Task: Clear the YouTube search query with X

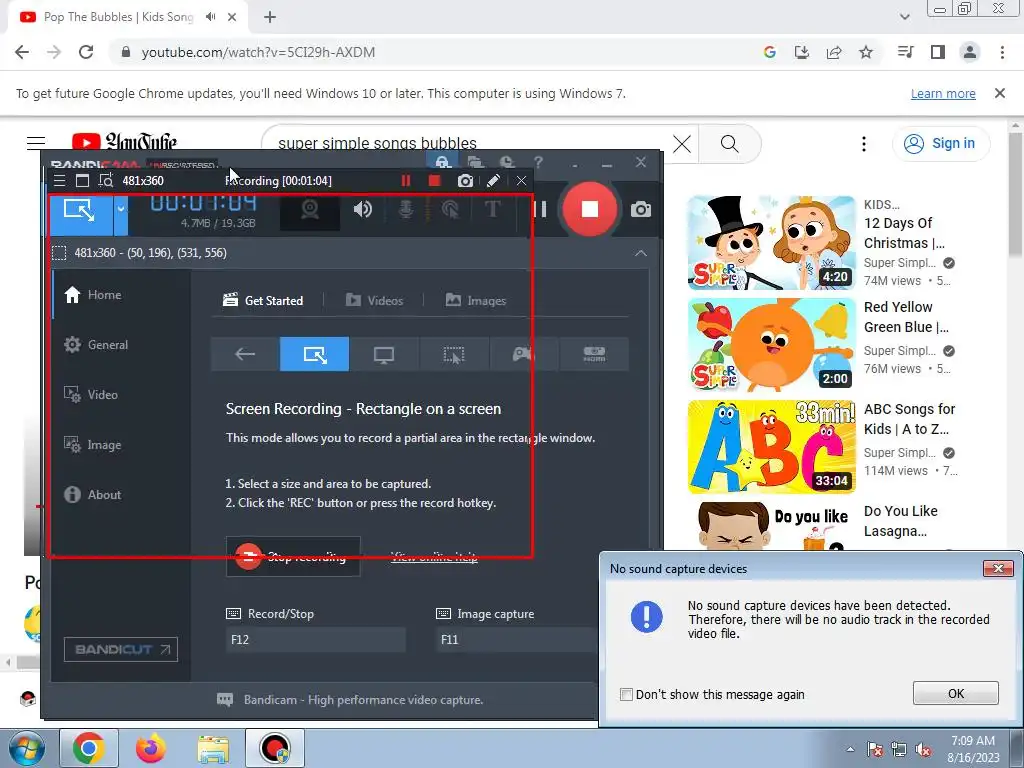Action: [682, 143]
